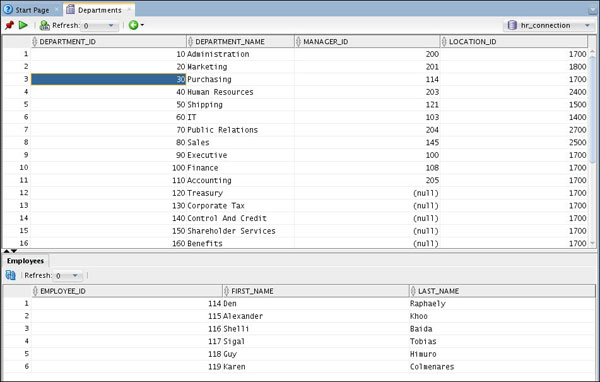The width and height of the screenshot is (600, 382).
Task: Select the Marketing department cell
Action: point(240,67)
